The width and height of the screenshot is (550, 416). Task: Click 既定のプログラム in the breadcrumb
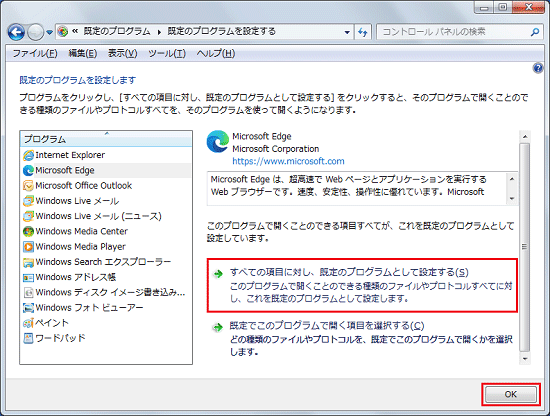(x=117, y=31)
